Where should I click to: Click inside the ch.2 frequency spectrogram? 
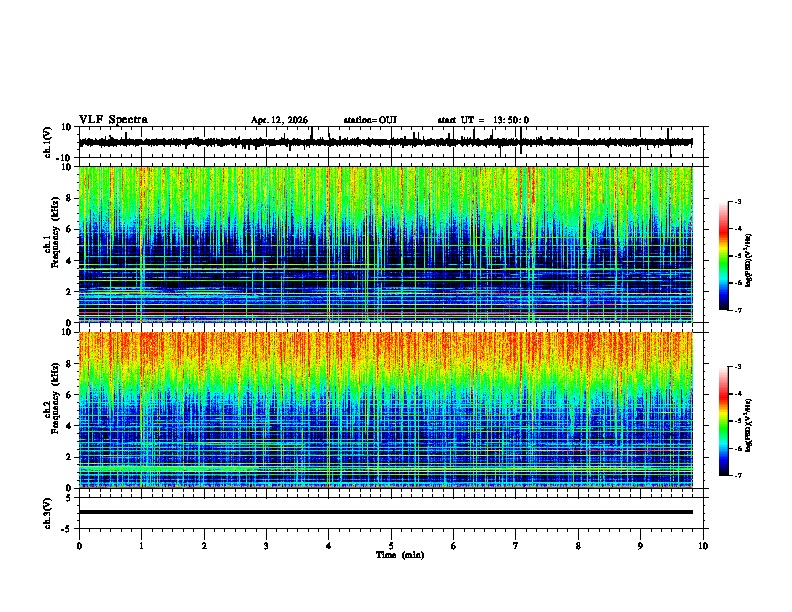[x=386, y=410]
